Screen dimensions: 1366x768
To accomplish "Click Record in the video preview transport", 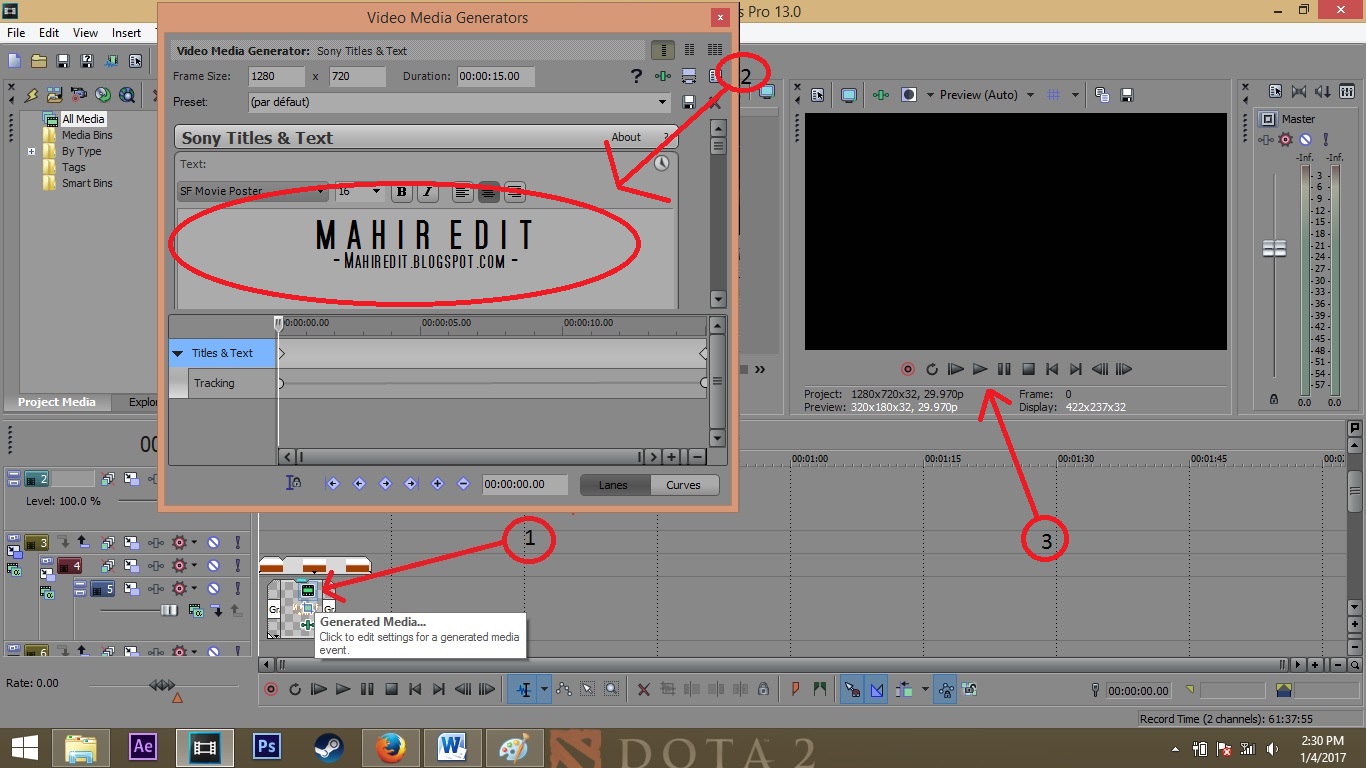I will pos(908,369).
